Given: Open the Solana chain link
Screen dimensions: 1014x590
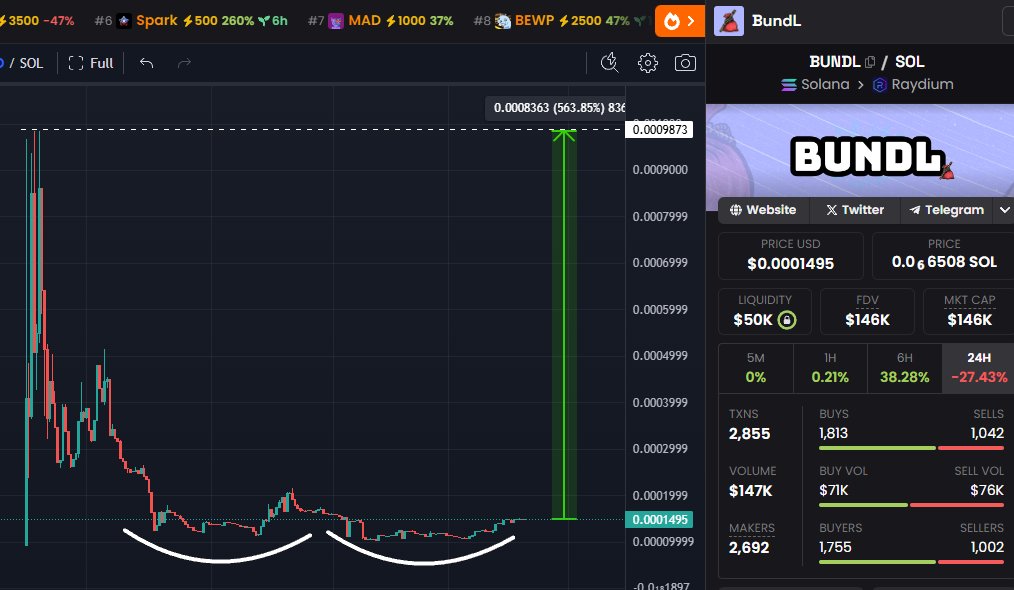Looking at the screenshot, I should pyautogui.click(x=815, y=85).
